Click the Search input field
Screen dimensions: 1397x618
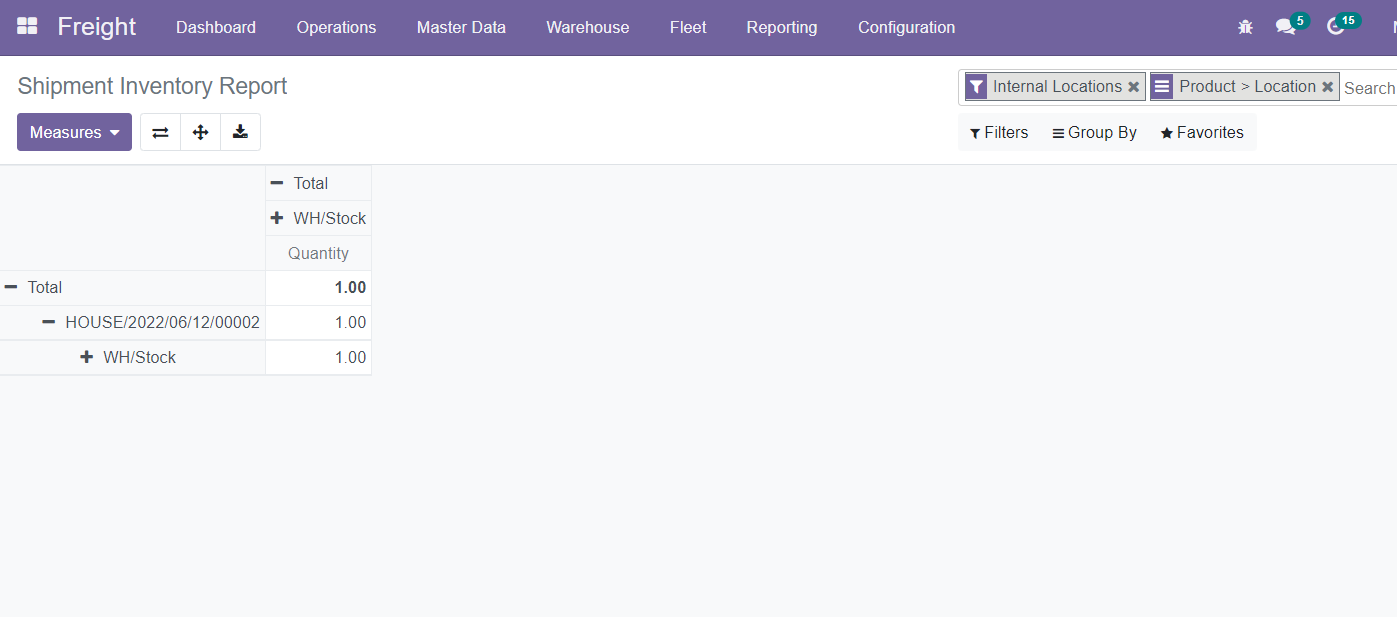coord(1368,88)
